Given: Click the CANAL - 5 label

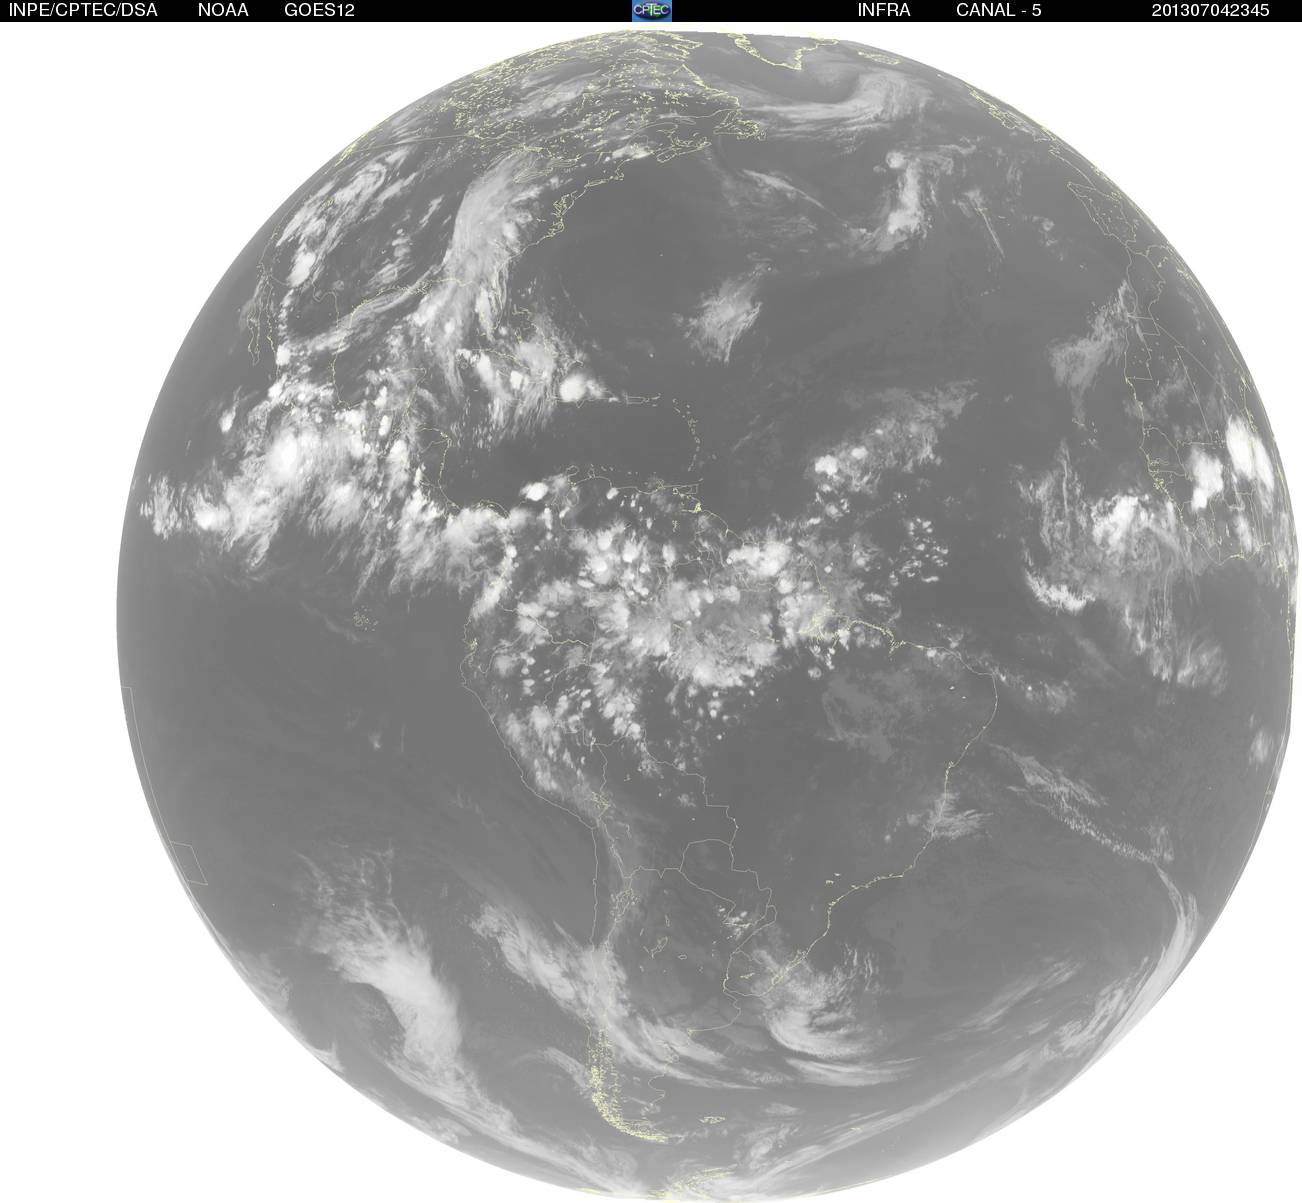Looking at the screenshot, I should (x=999, y=10).
